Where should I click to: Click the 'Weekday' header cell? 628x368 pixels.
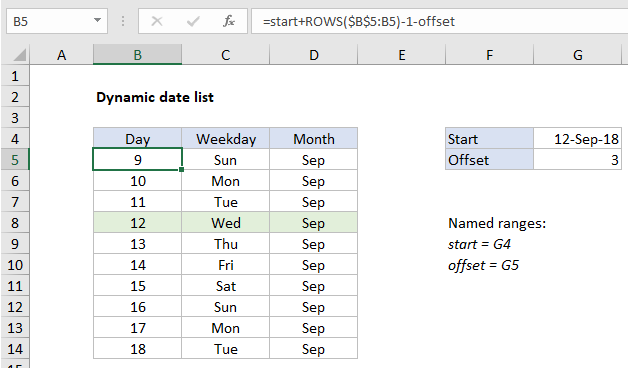point(225,139)
